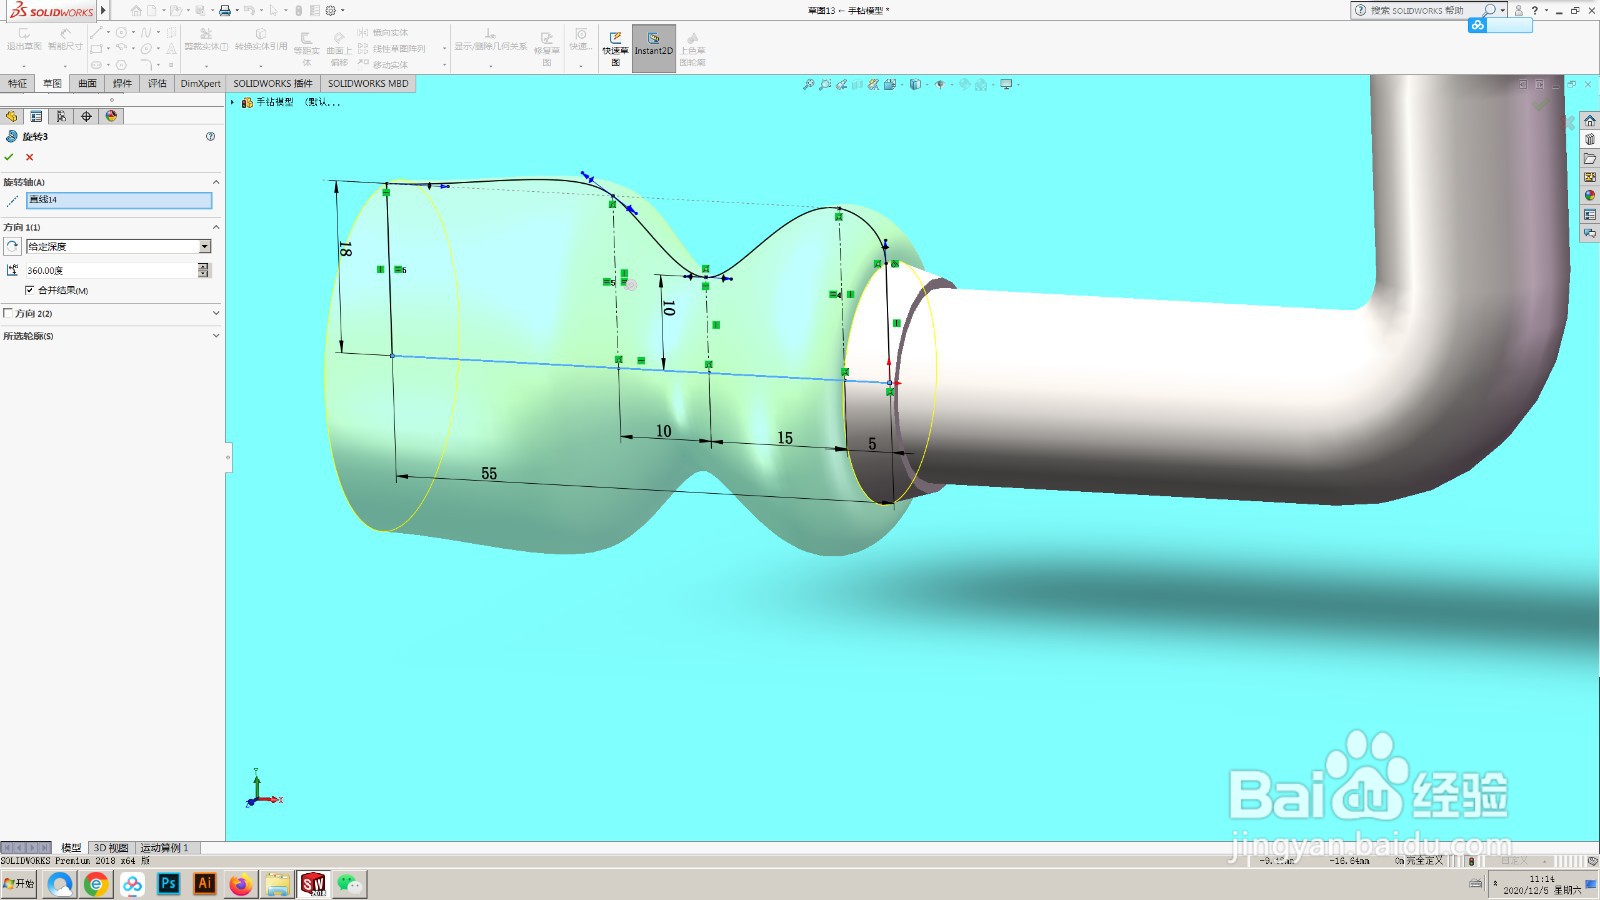Click the reverse direction button

pyautogui.click(x=12, y=246)
